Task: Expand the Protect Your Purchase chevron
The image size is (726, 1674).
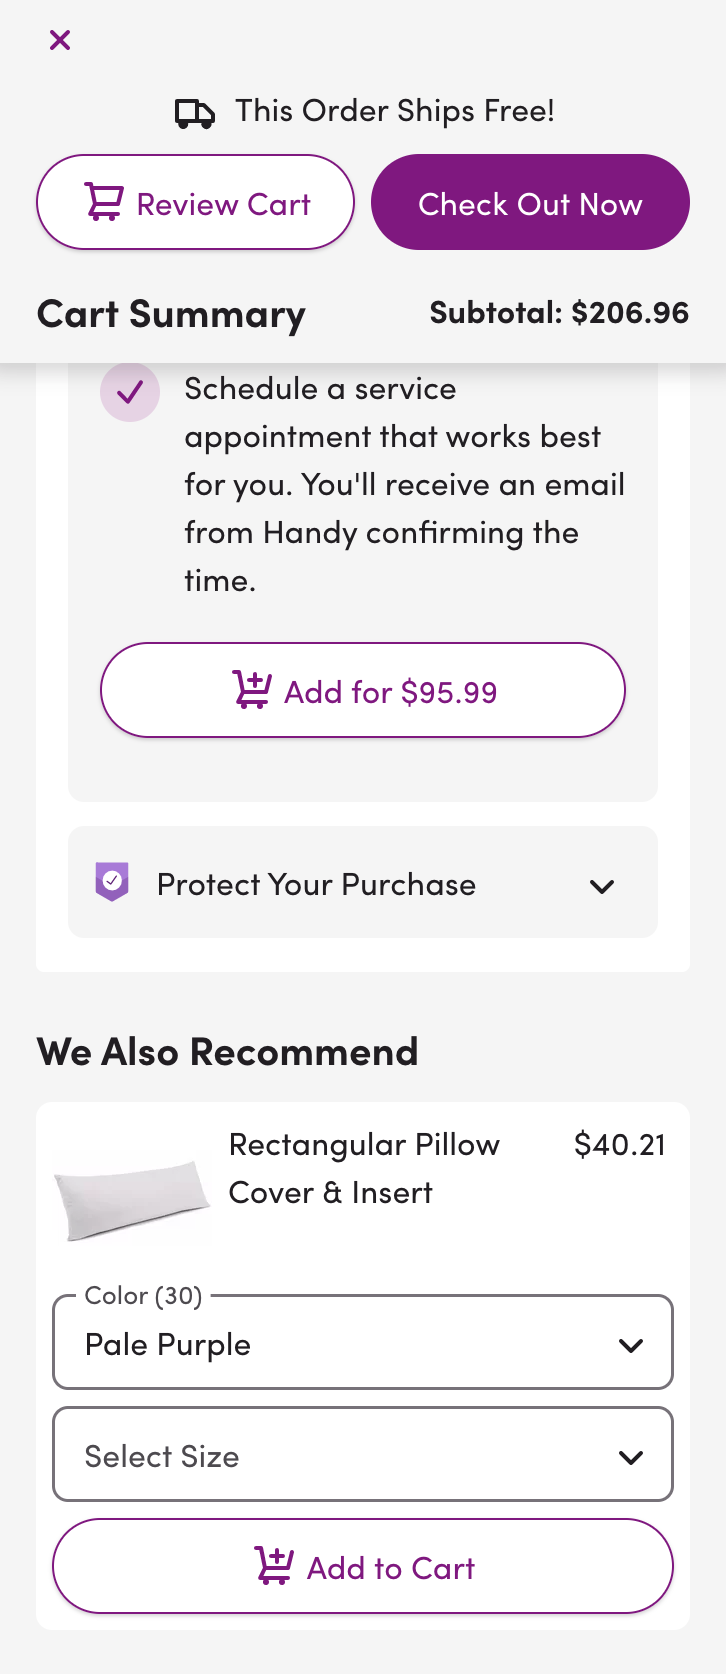Action: [x=602, y=886]
